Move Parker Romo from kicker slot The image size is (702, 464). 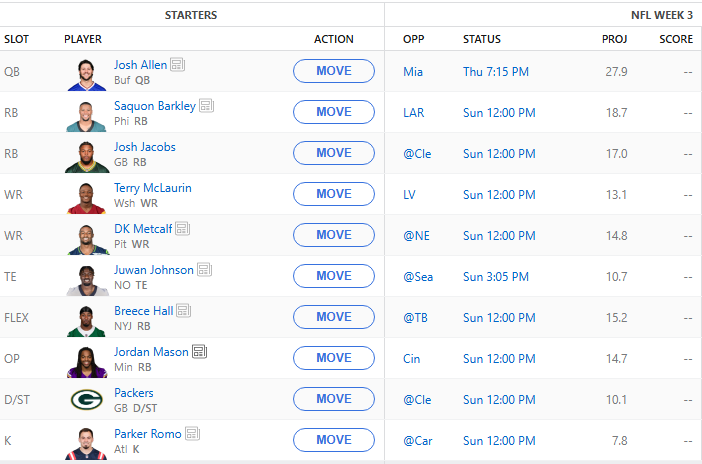pyautogui.click(x=334, y=440)
